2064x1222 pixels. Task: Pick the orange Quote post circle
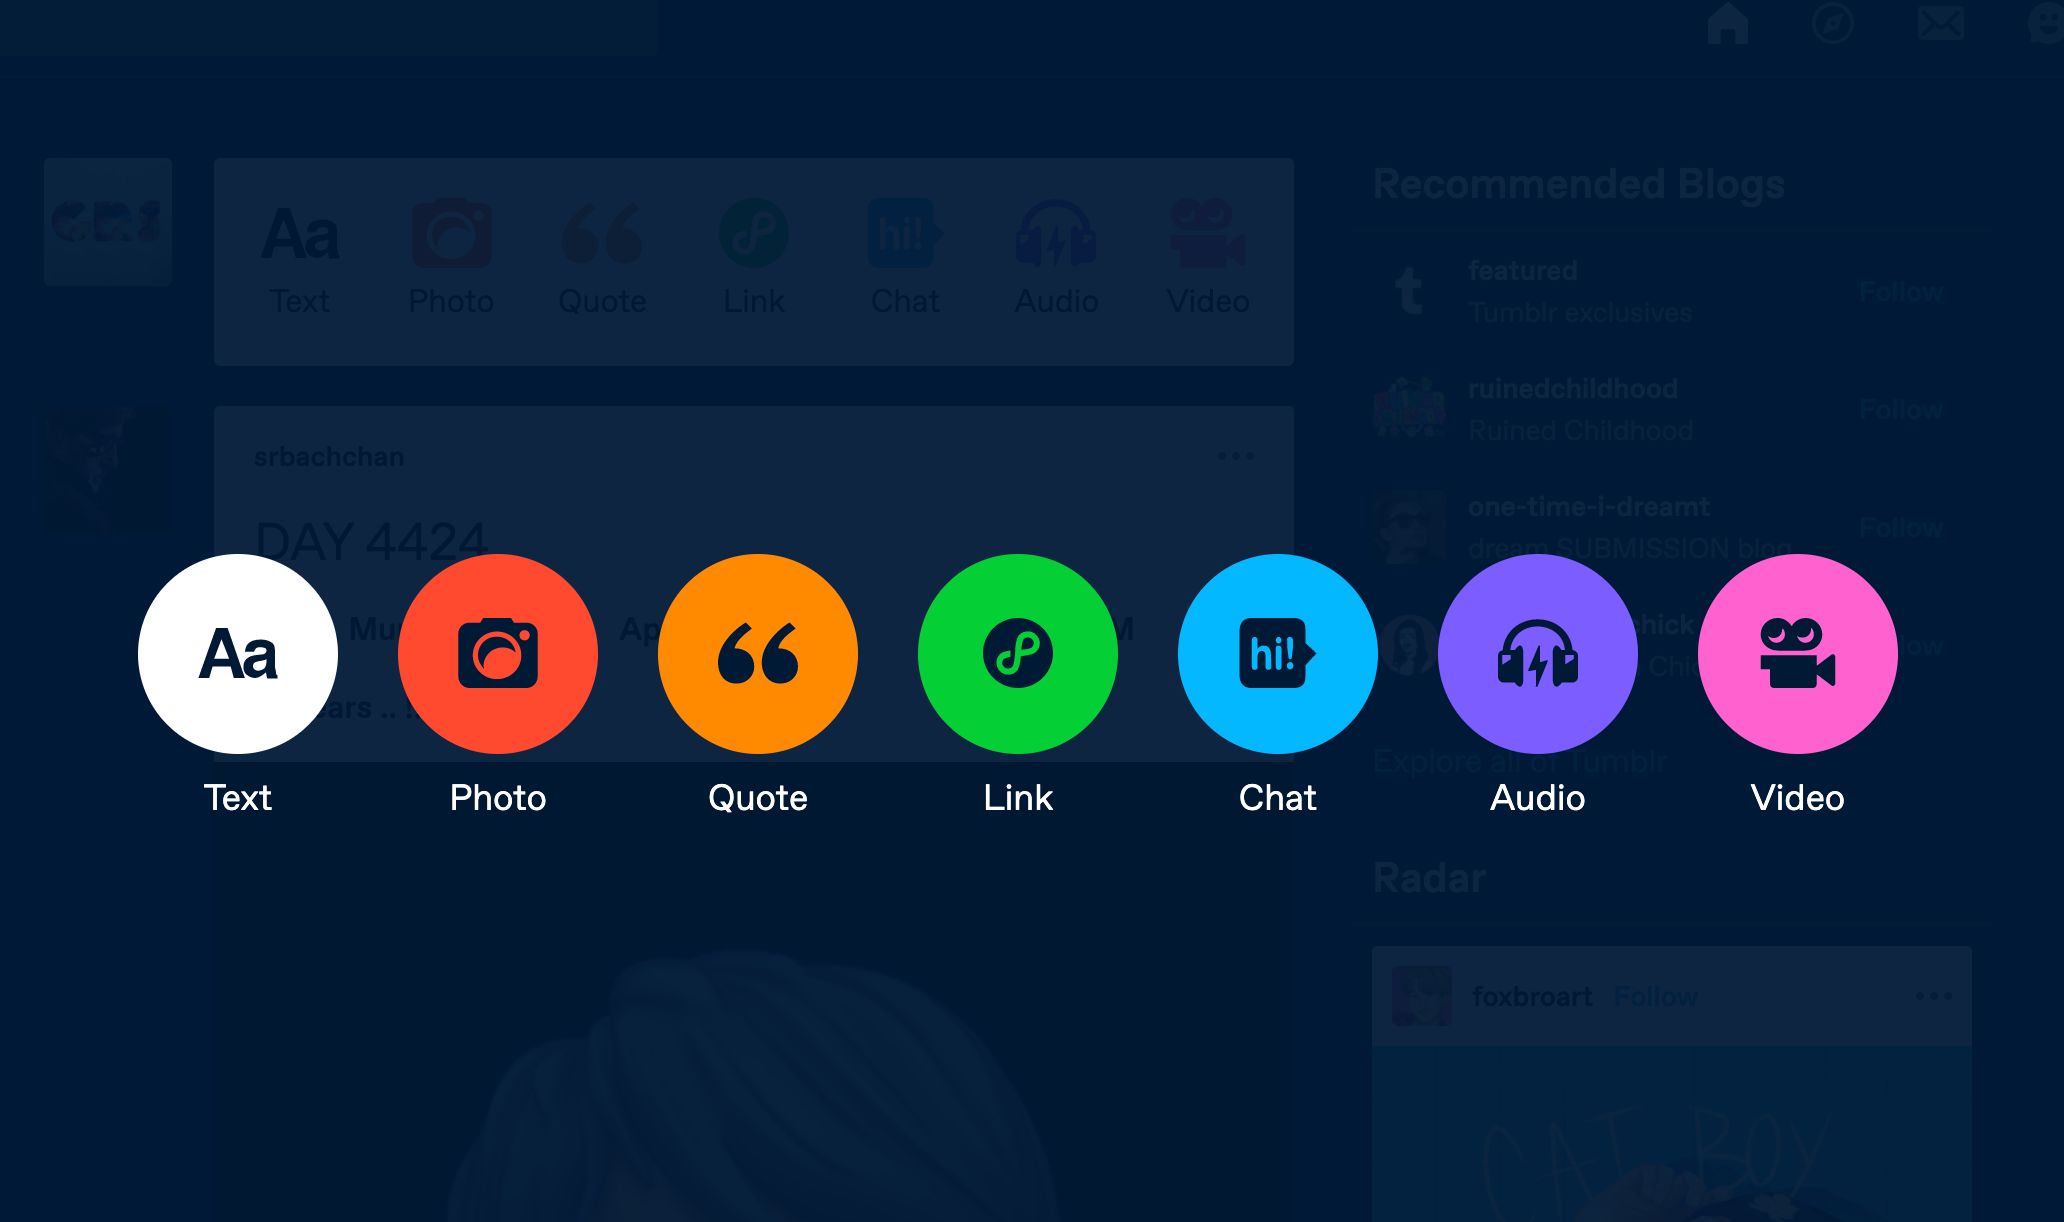[x=758, y=654]
